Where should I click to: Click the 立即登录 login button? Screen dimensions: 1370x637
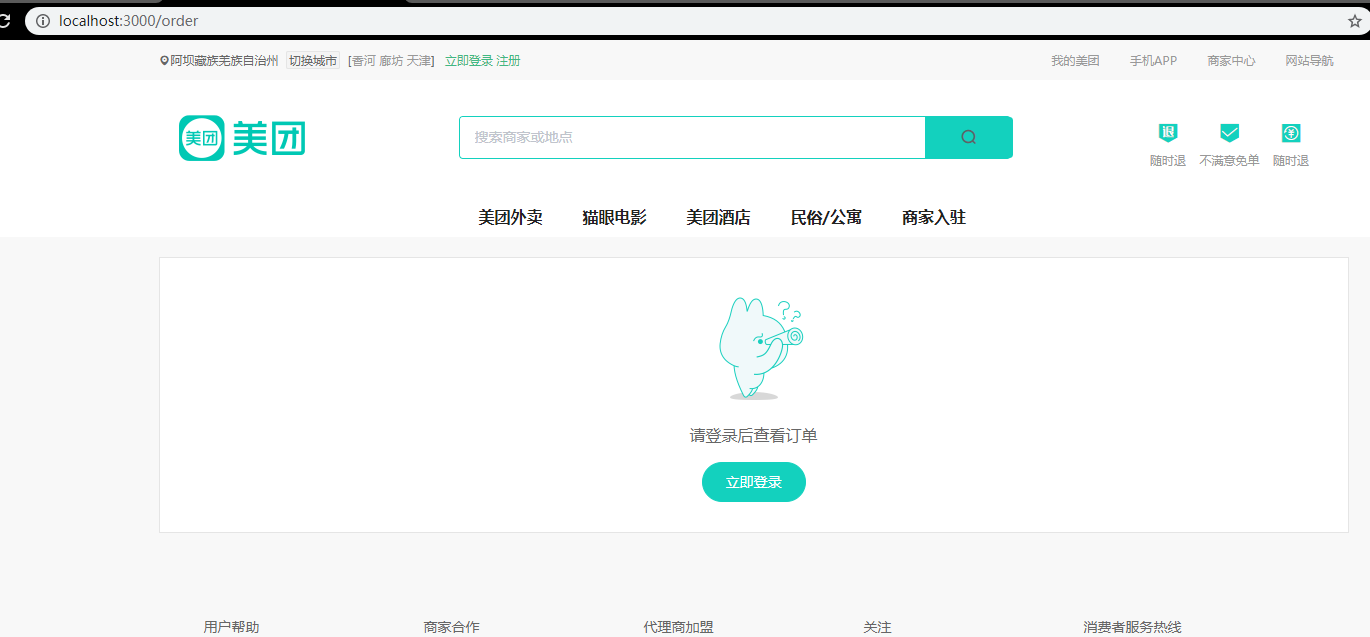[x=753, y=481]
